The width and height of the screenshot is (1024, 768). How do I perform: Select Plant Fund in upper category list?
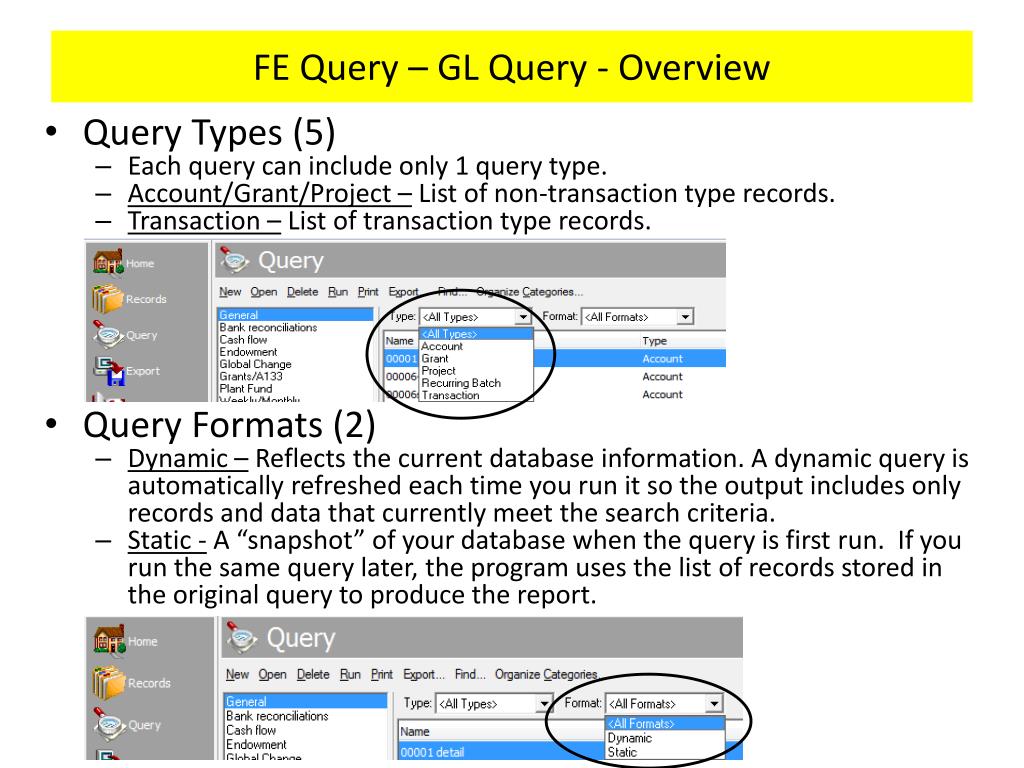pyautogui.click(x=246, y=388)
